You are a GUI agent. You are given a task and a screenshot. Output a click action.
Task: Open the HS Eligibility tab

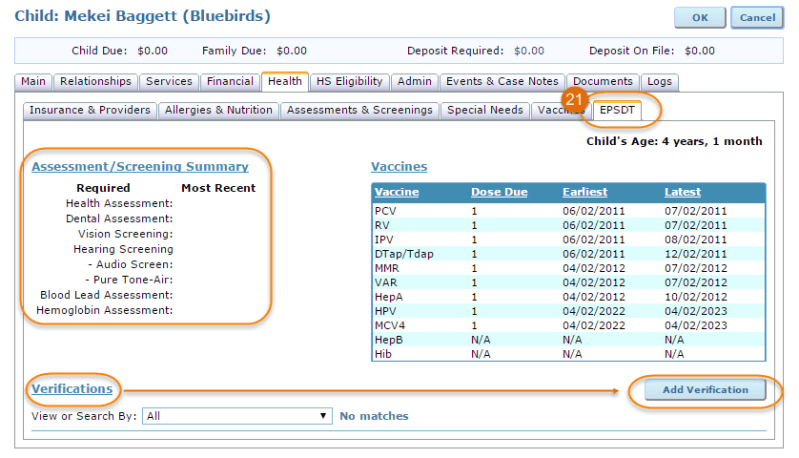coord(349,82)
